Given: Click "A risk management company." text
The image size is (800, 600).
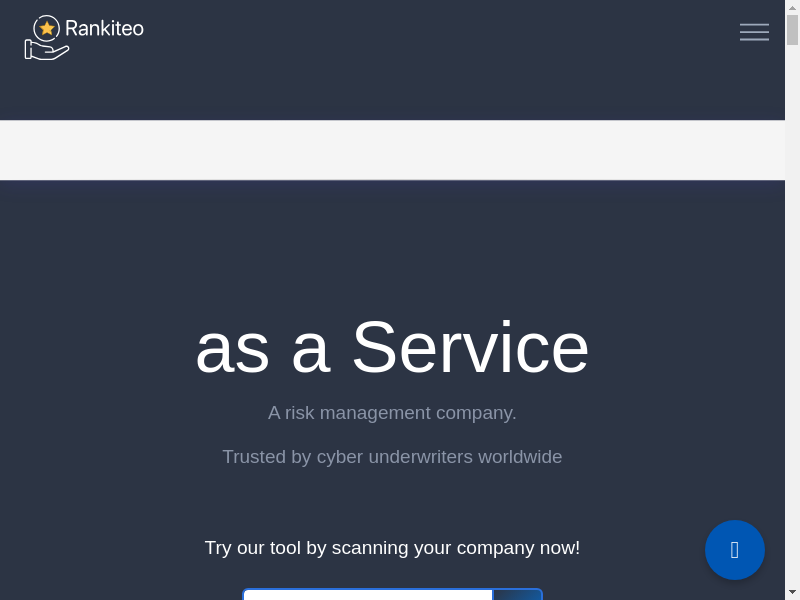Looking at the screenshot, I should [x=392, y=412].
